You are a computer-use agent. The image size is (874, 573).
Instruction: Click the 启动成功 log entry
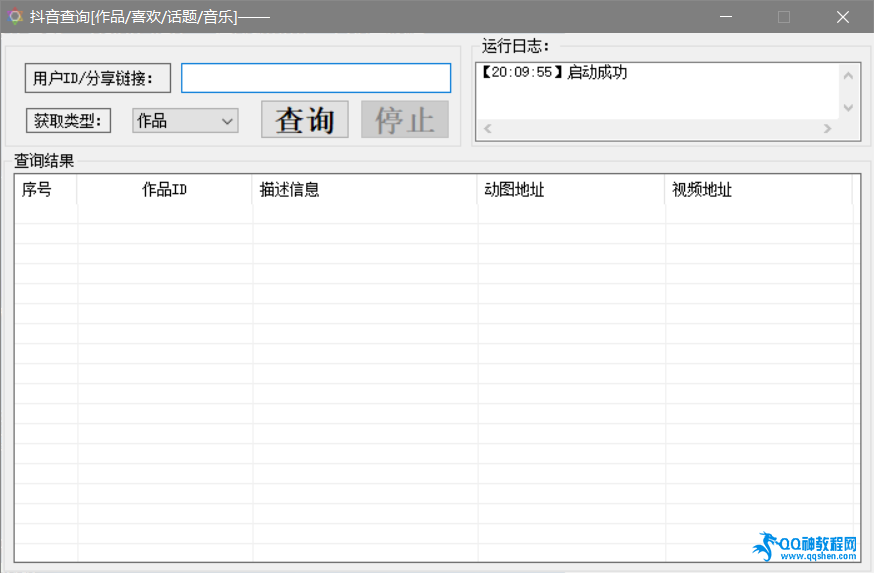coord(555,72)
